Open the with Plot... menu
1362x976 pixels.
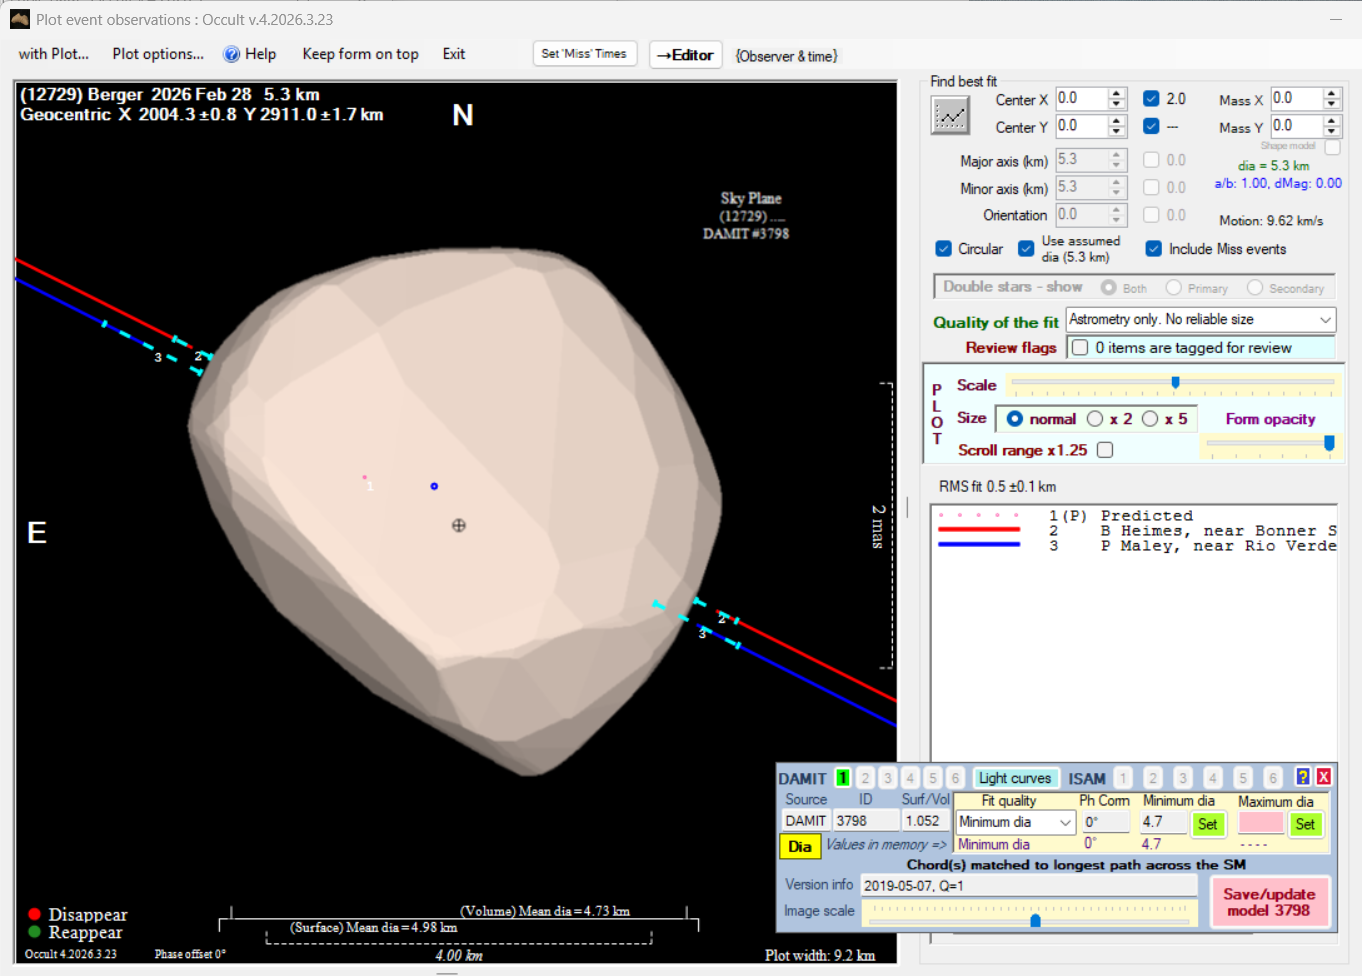[x=54, y=54]
